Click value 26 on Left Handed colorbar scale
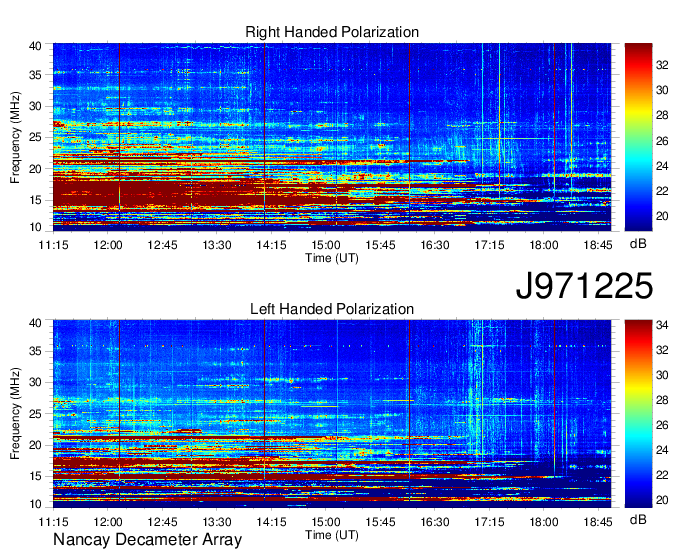This screenshot has height=552, width=680. click(x=662, y=425)
